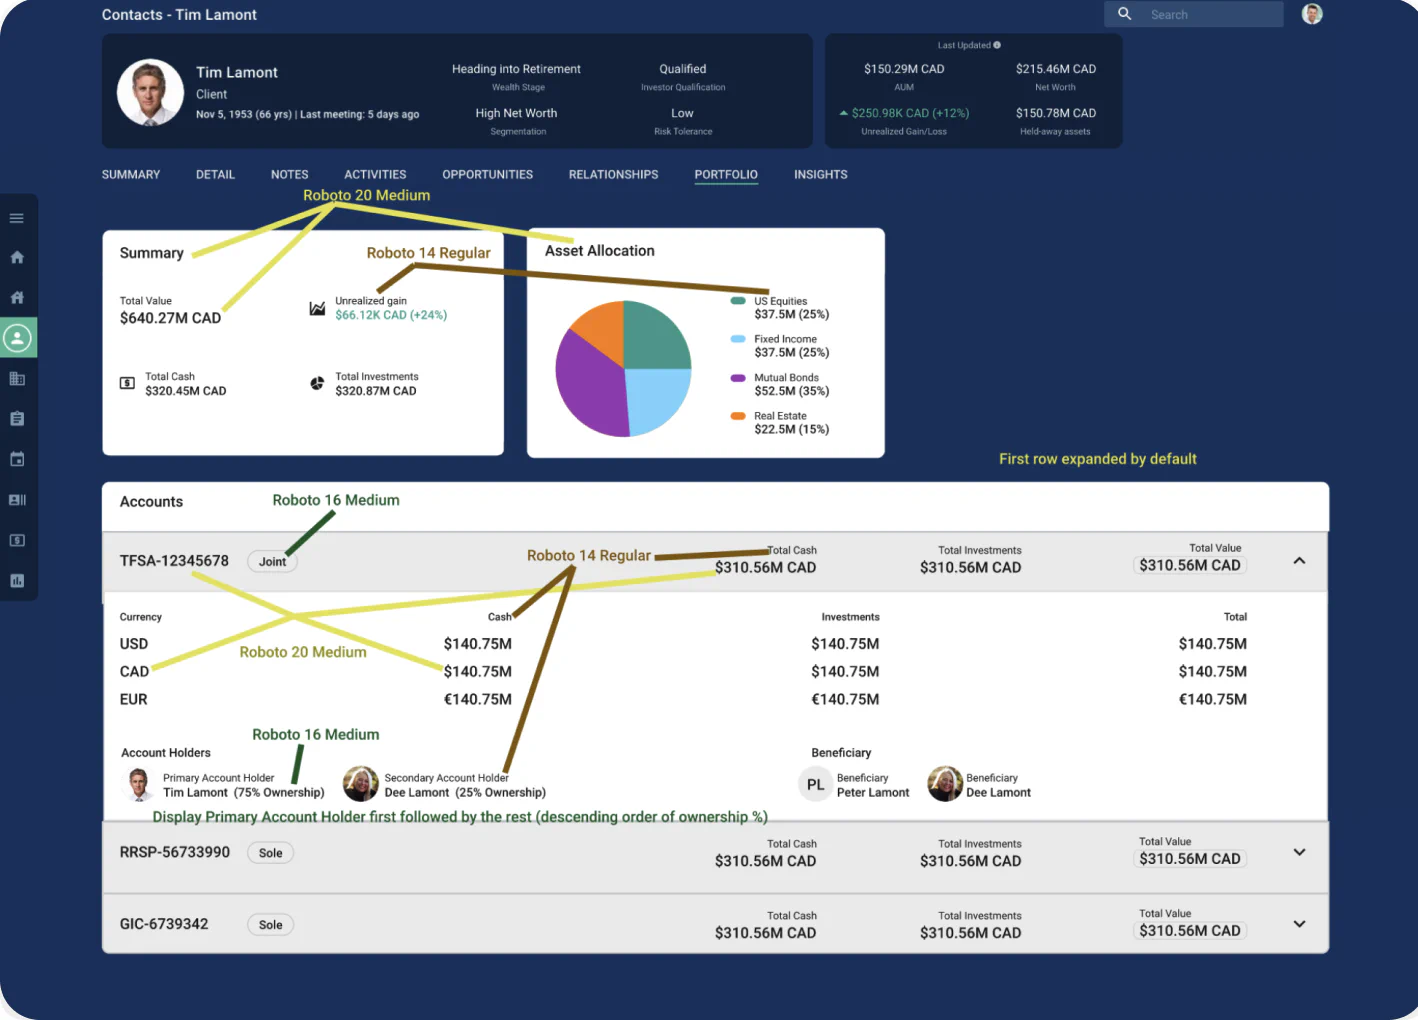
Task: Open the contact card icon in sidebar
Action: pyautogui.click(x=17, y=500)
